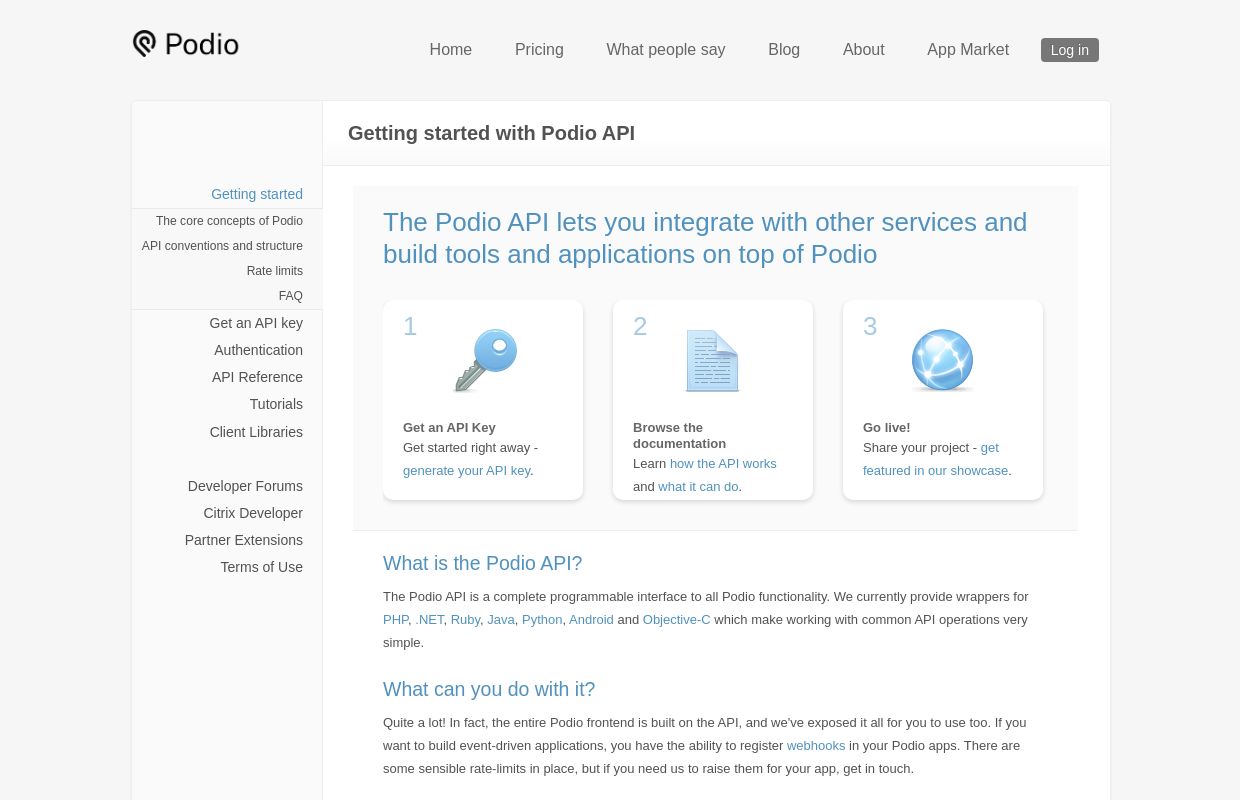The image size is (1240, 800).
Task: Open Client Libraries in sidebar
Action: coord(256,432)
